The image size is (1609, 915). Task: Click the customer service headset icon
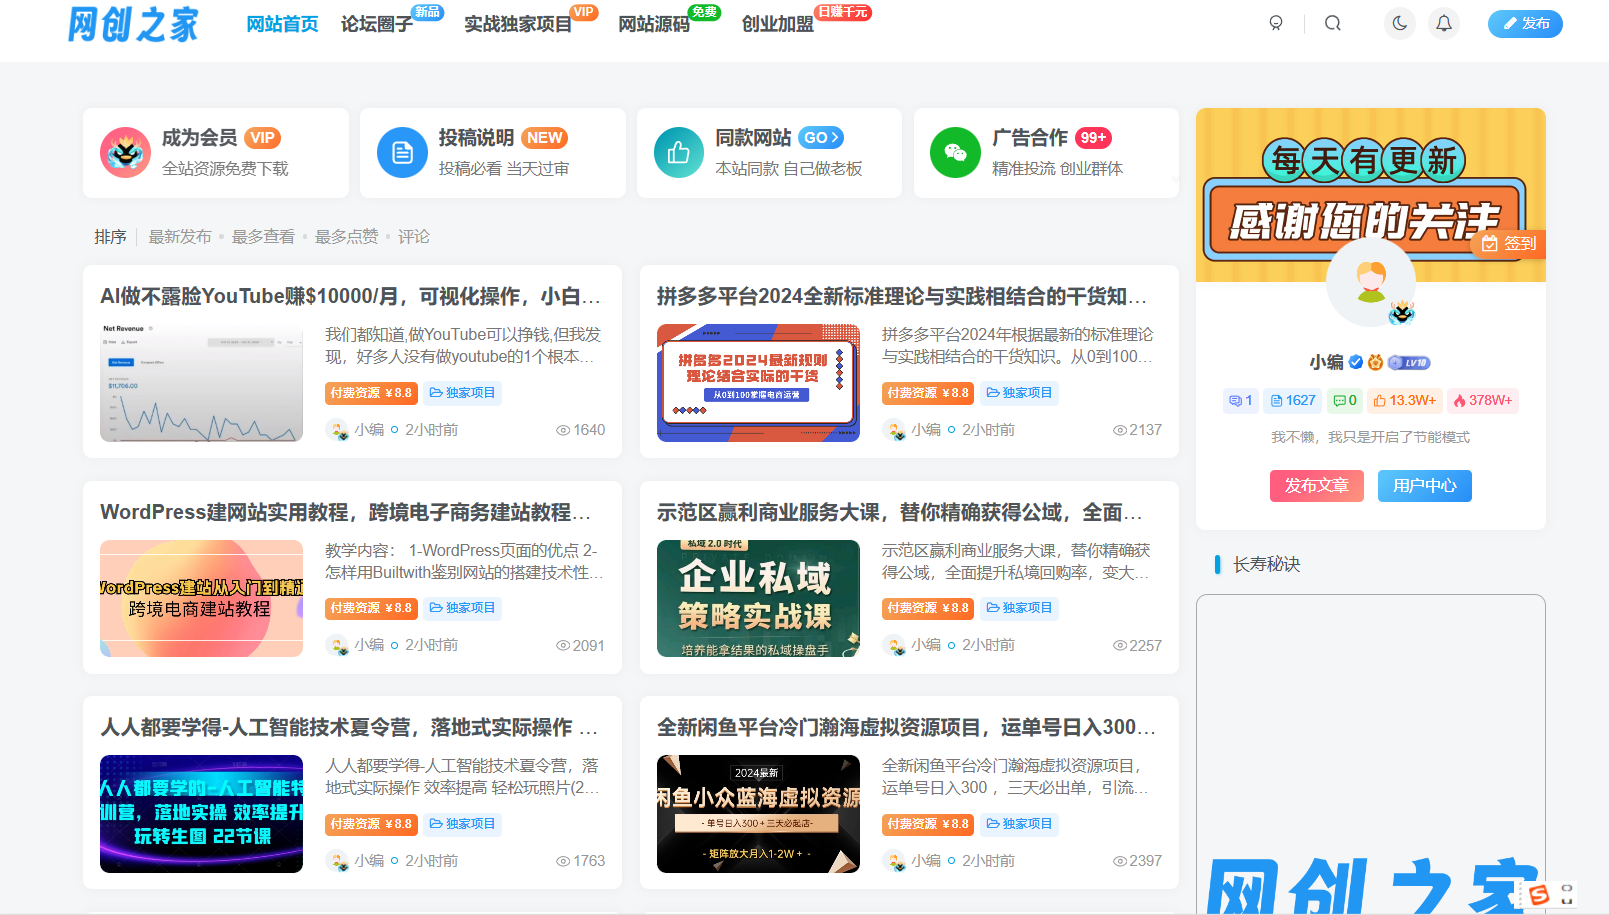(1276, 23)
